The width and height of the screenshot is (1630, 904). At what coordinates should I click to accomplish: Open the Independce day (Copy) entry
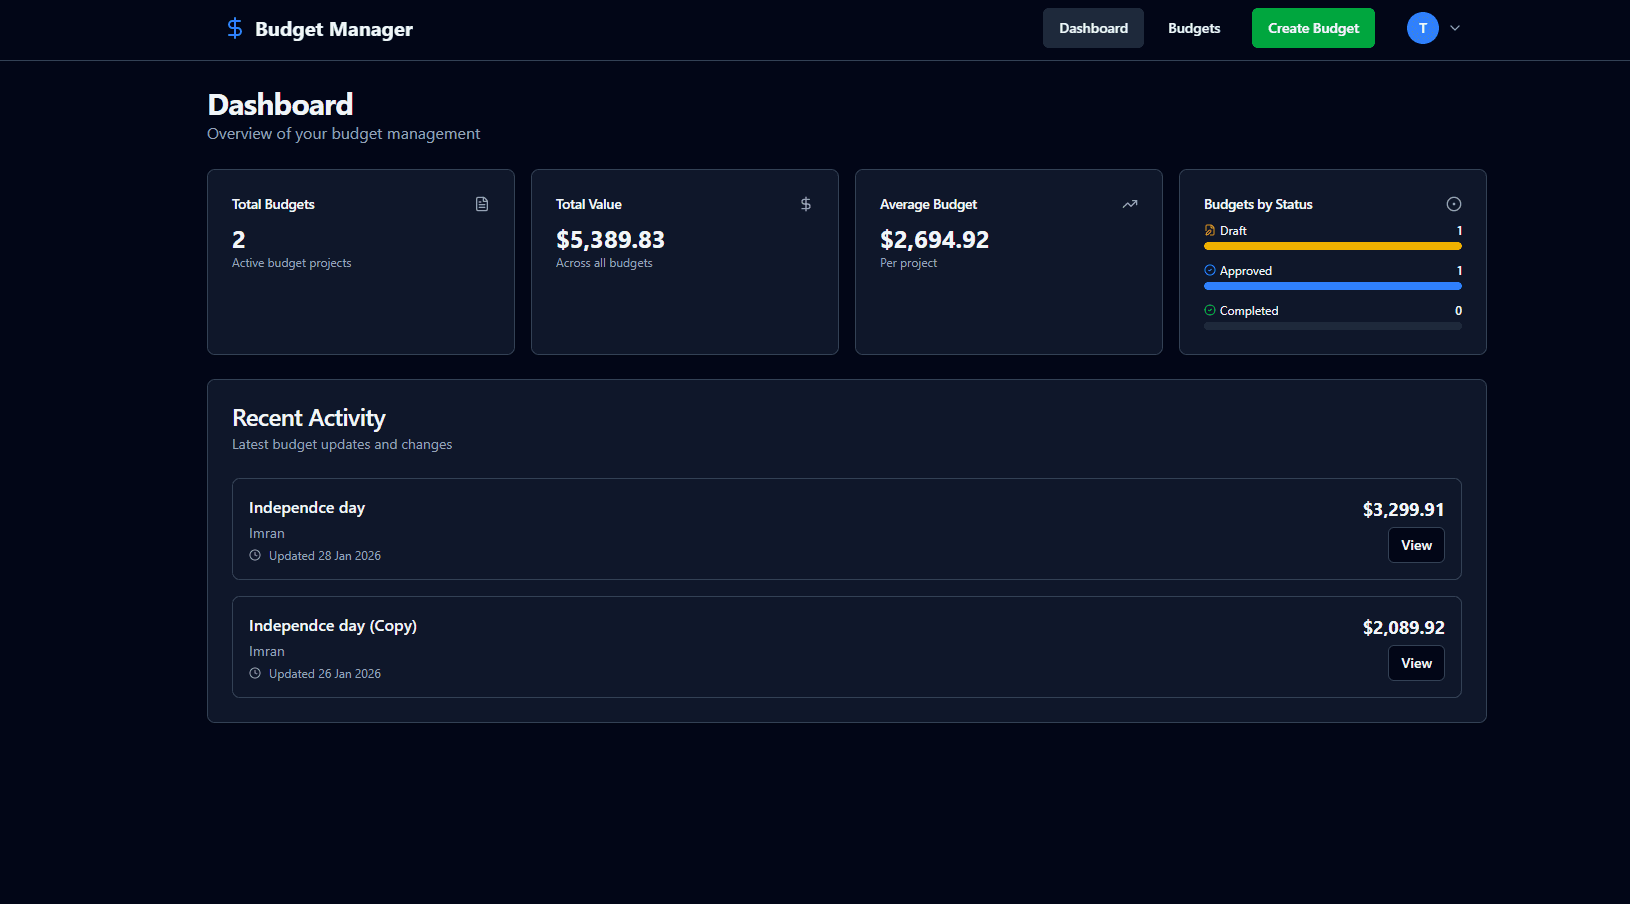pos(1416,663)
